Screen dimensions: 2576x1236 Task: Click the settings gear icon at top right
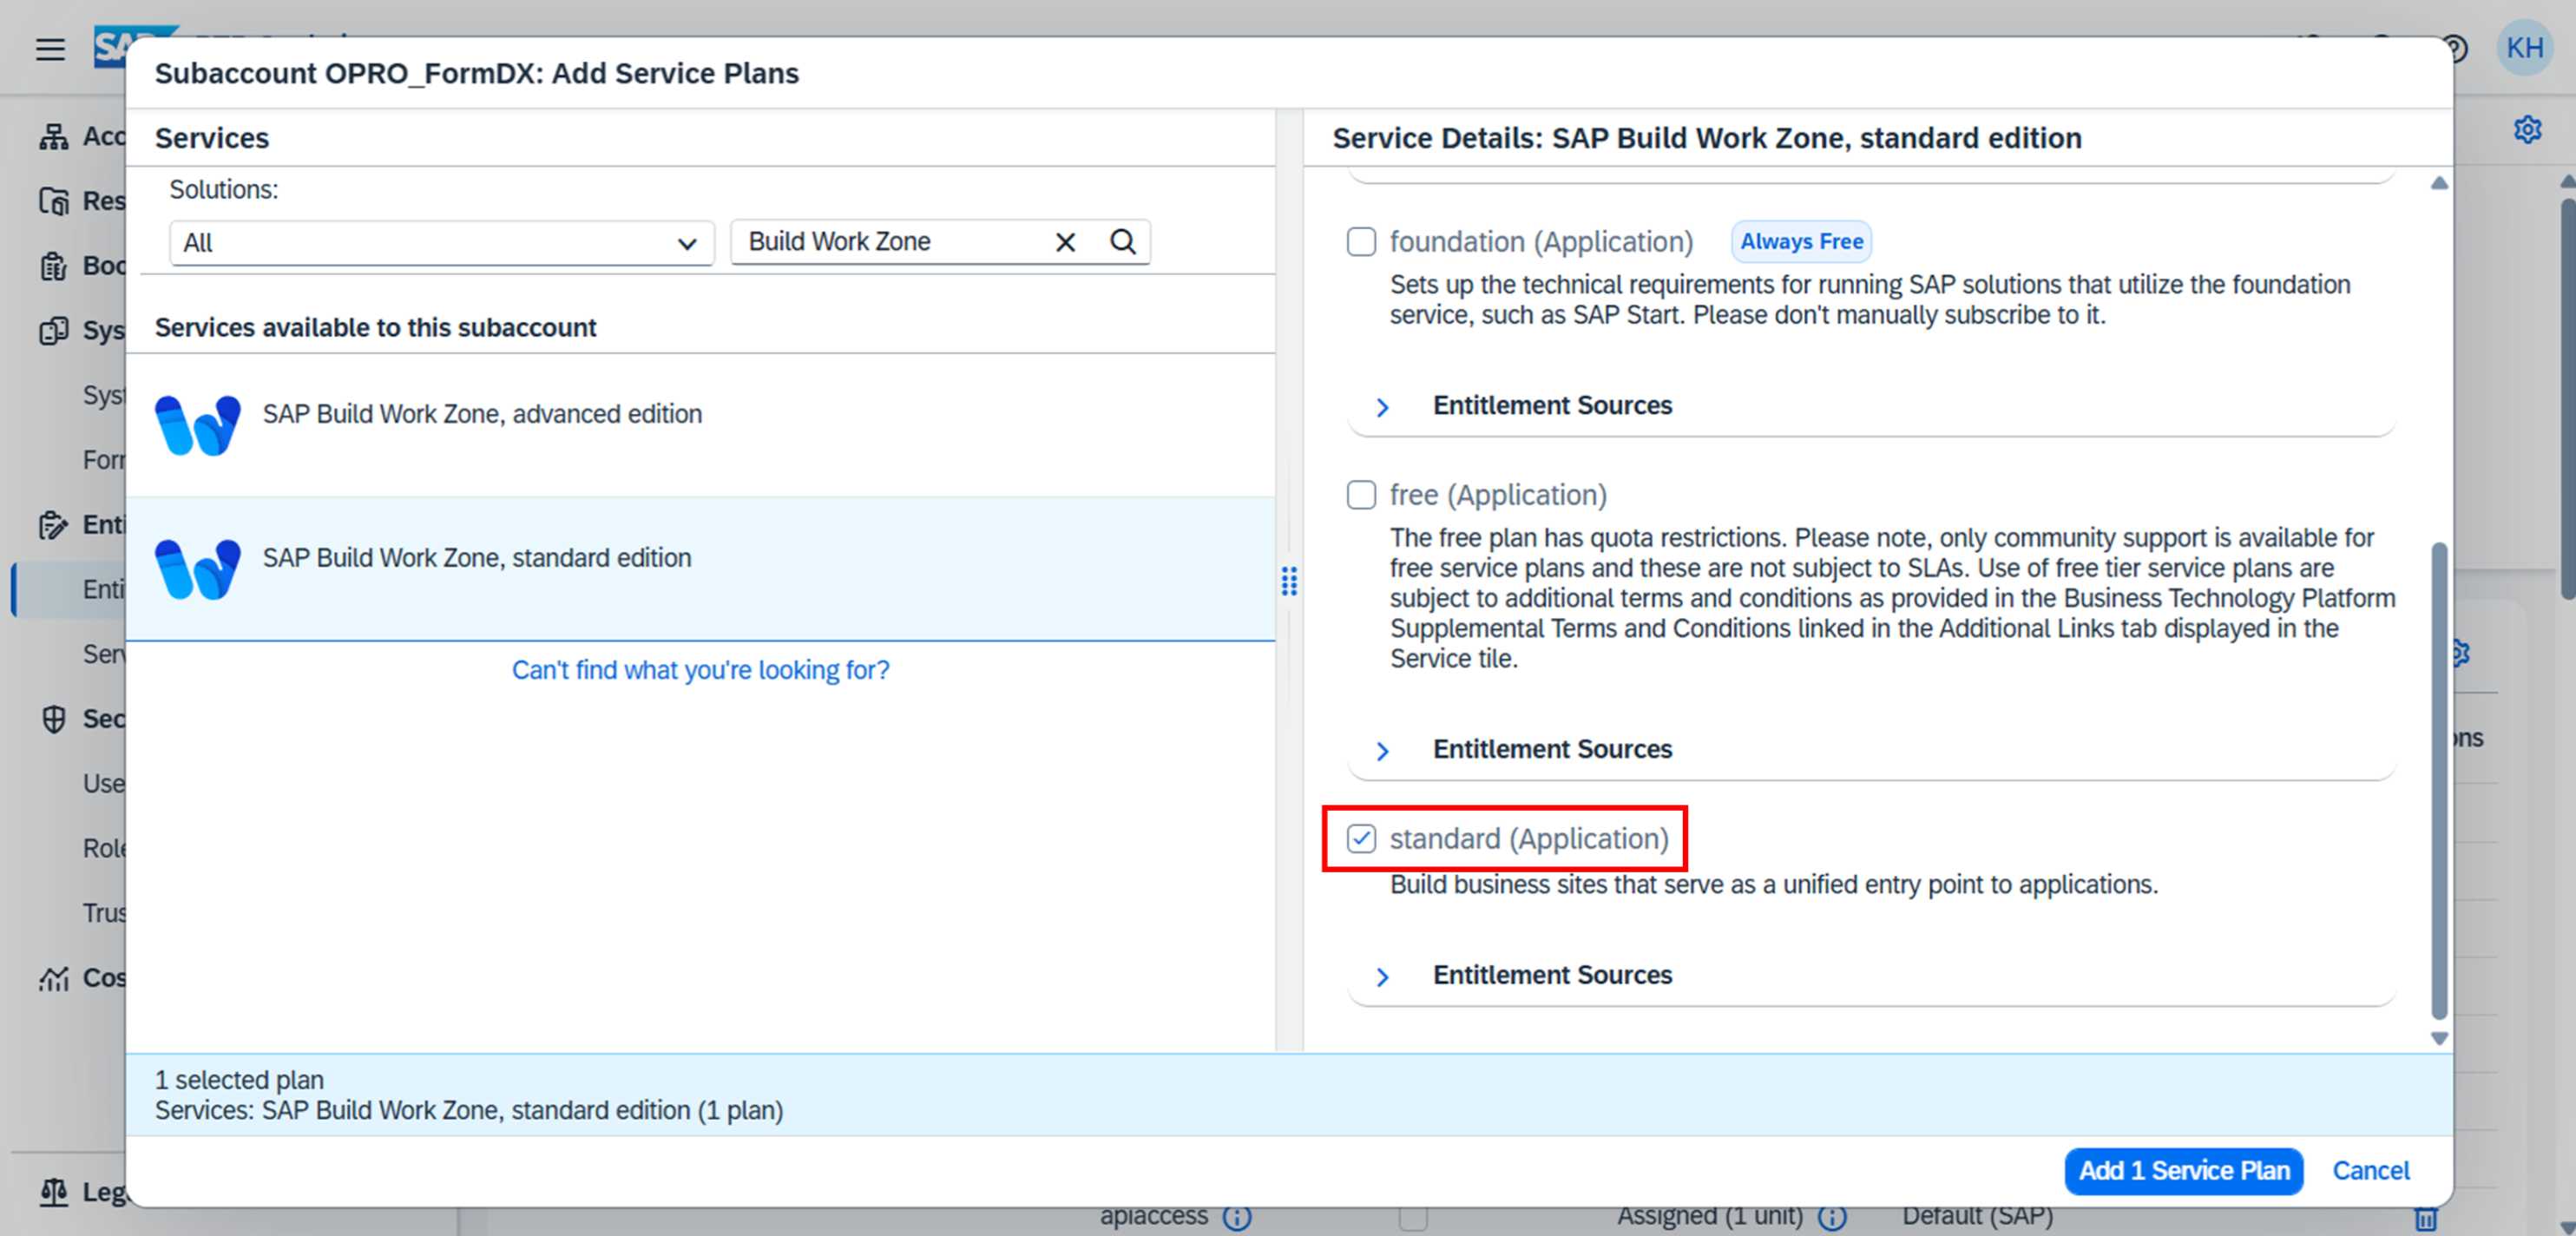pyautogui.click(x=2527, y=130)
